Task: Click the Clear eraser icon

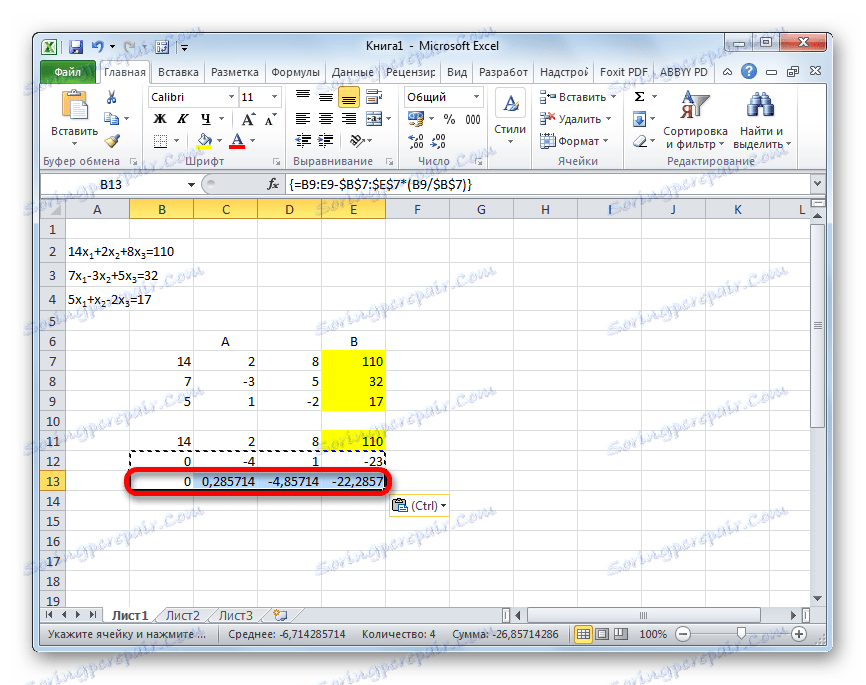Action: [640, 141]
